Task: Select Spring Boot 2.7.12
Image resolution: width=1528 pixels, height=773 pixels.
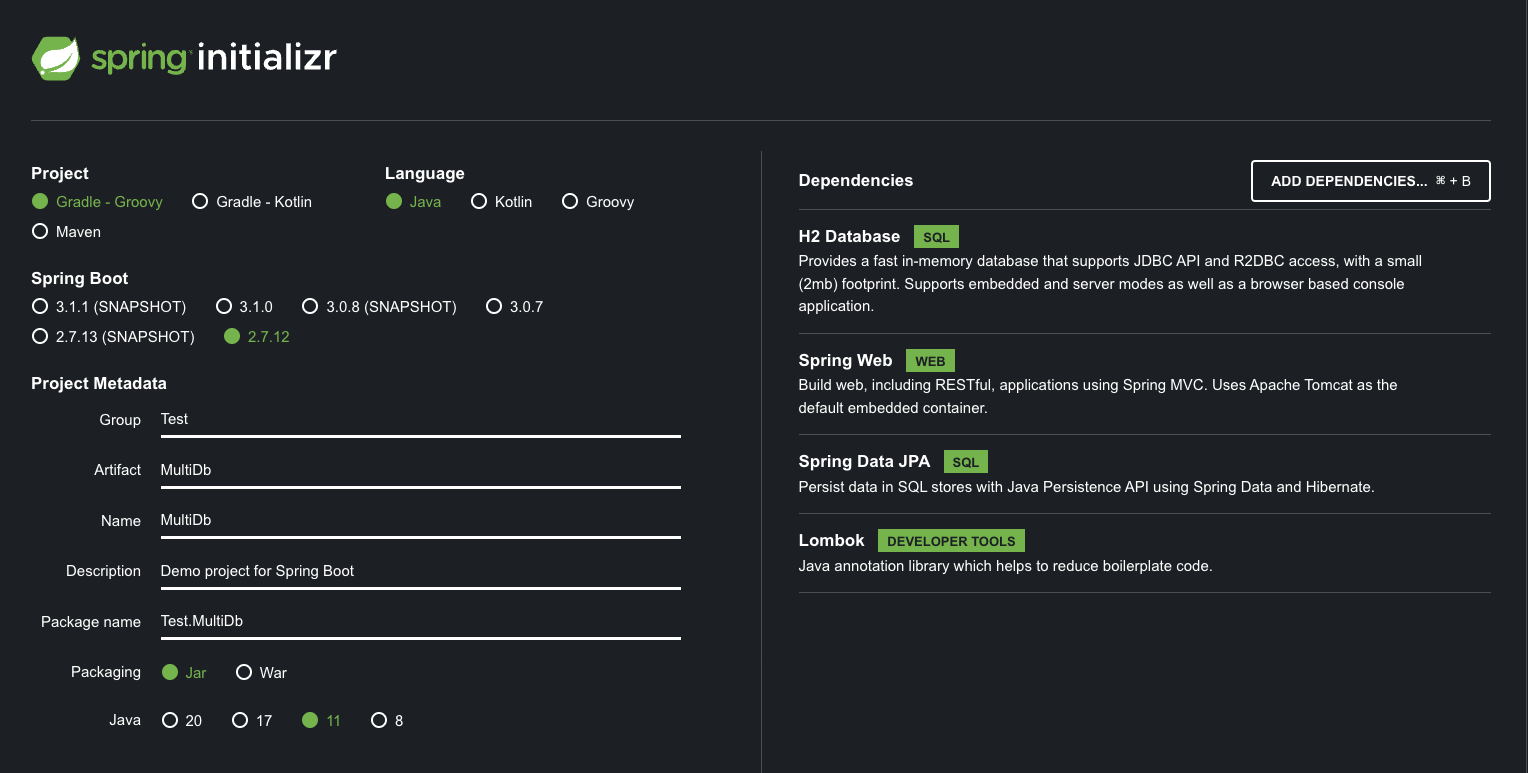Action: pyautogui.click(x=257, y=337)
